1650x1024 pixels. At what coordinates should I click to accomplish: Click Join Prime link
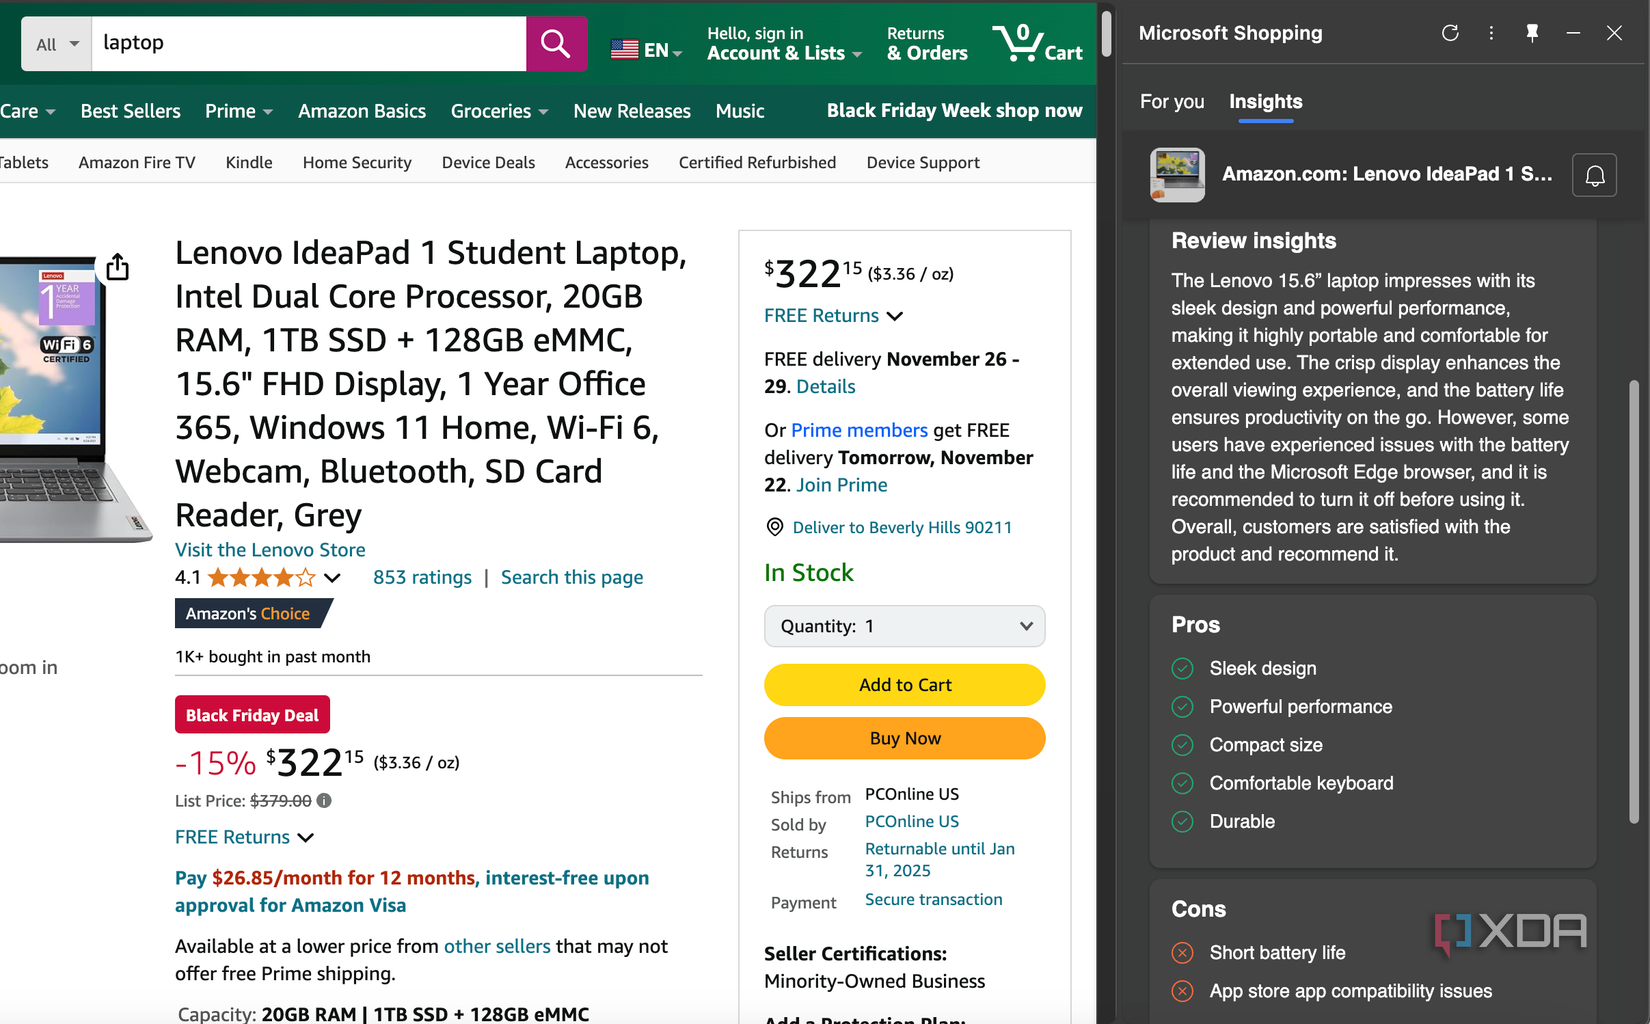click(842, 485)
